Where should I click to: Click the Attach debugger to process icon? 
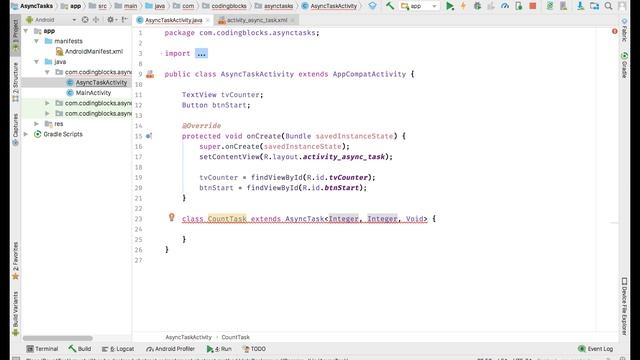pos(519,6)
